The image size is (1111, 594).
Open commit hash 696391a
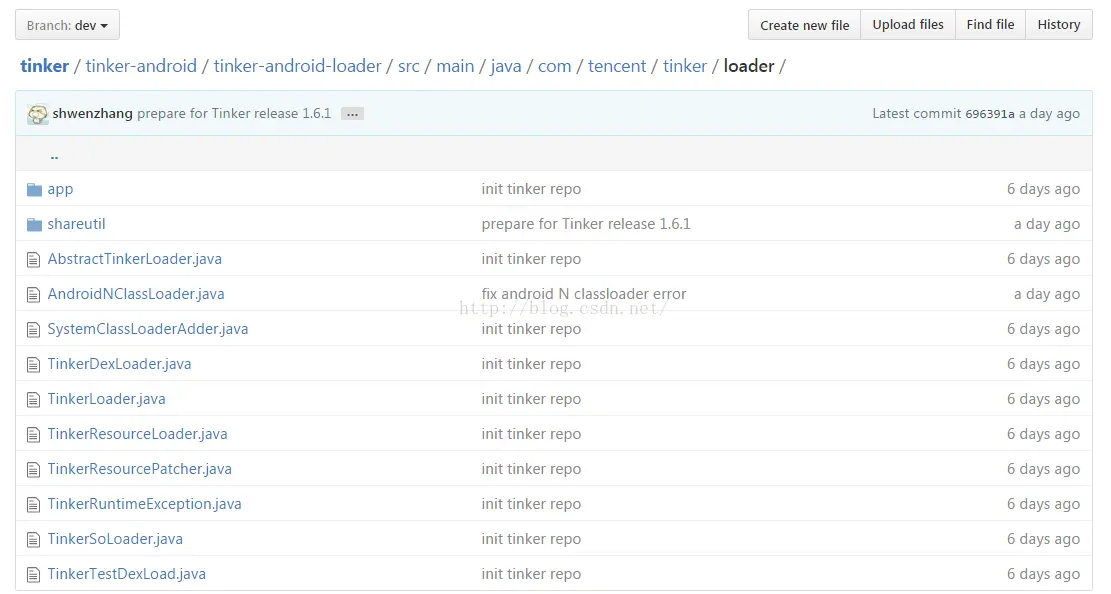point(989,113)
